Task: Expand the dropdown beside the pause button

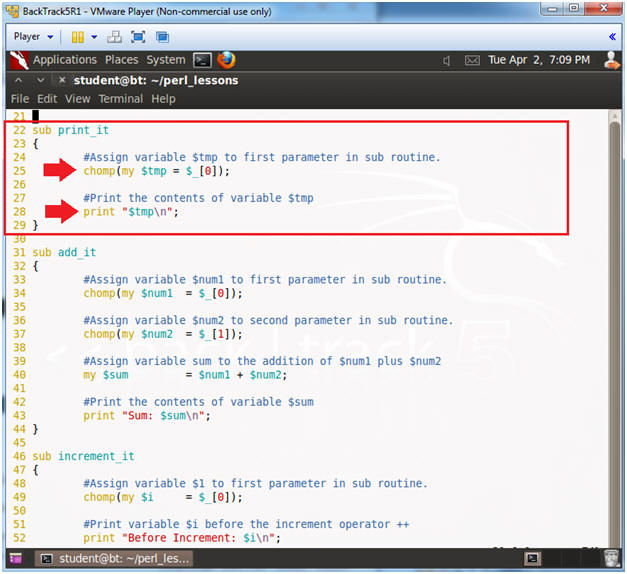Action: [x=94, y=37]
